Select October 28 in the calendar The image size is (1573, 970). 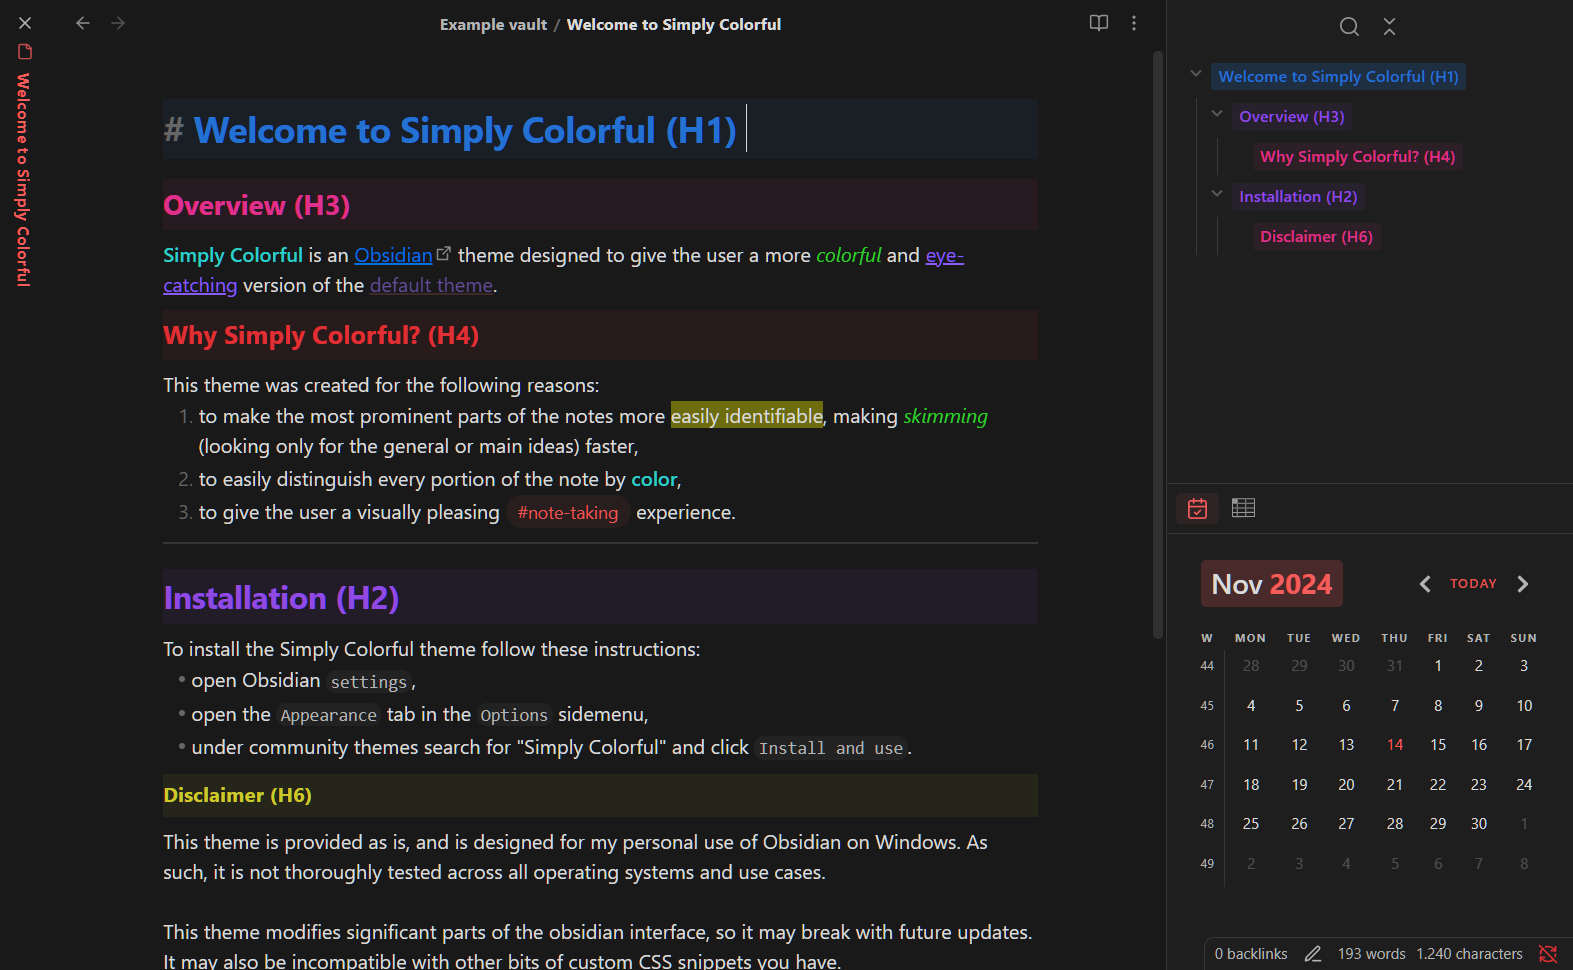pyautogui.click(x=1251, y=666)
